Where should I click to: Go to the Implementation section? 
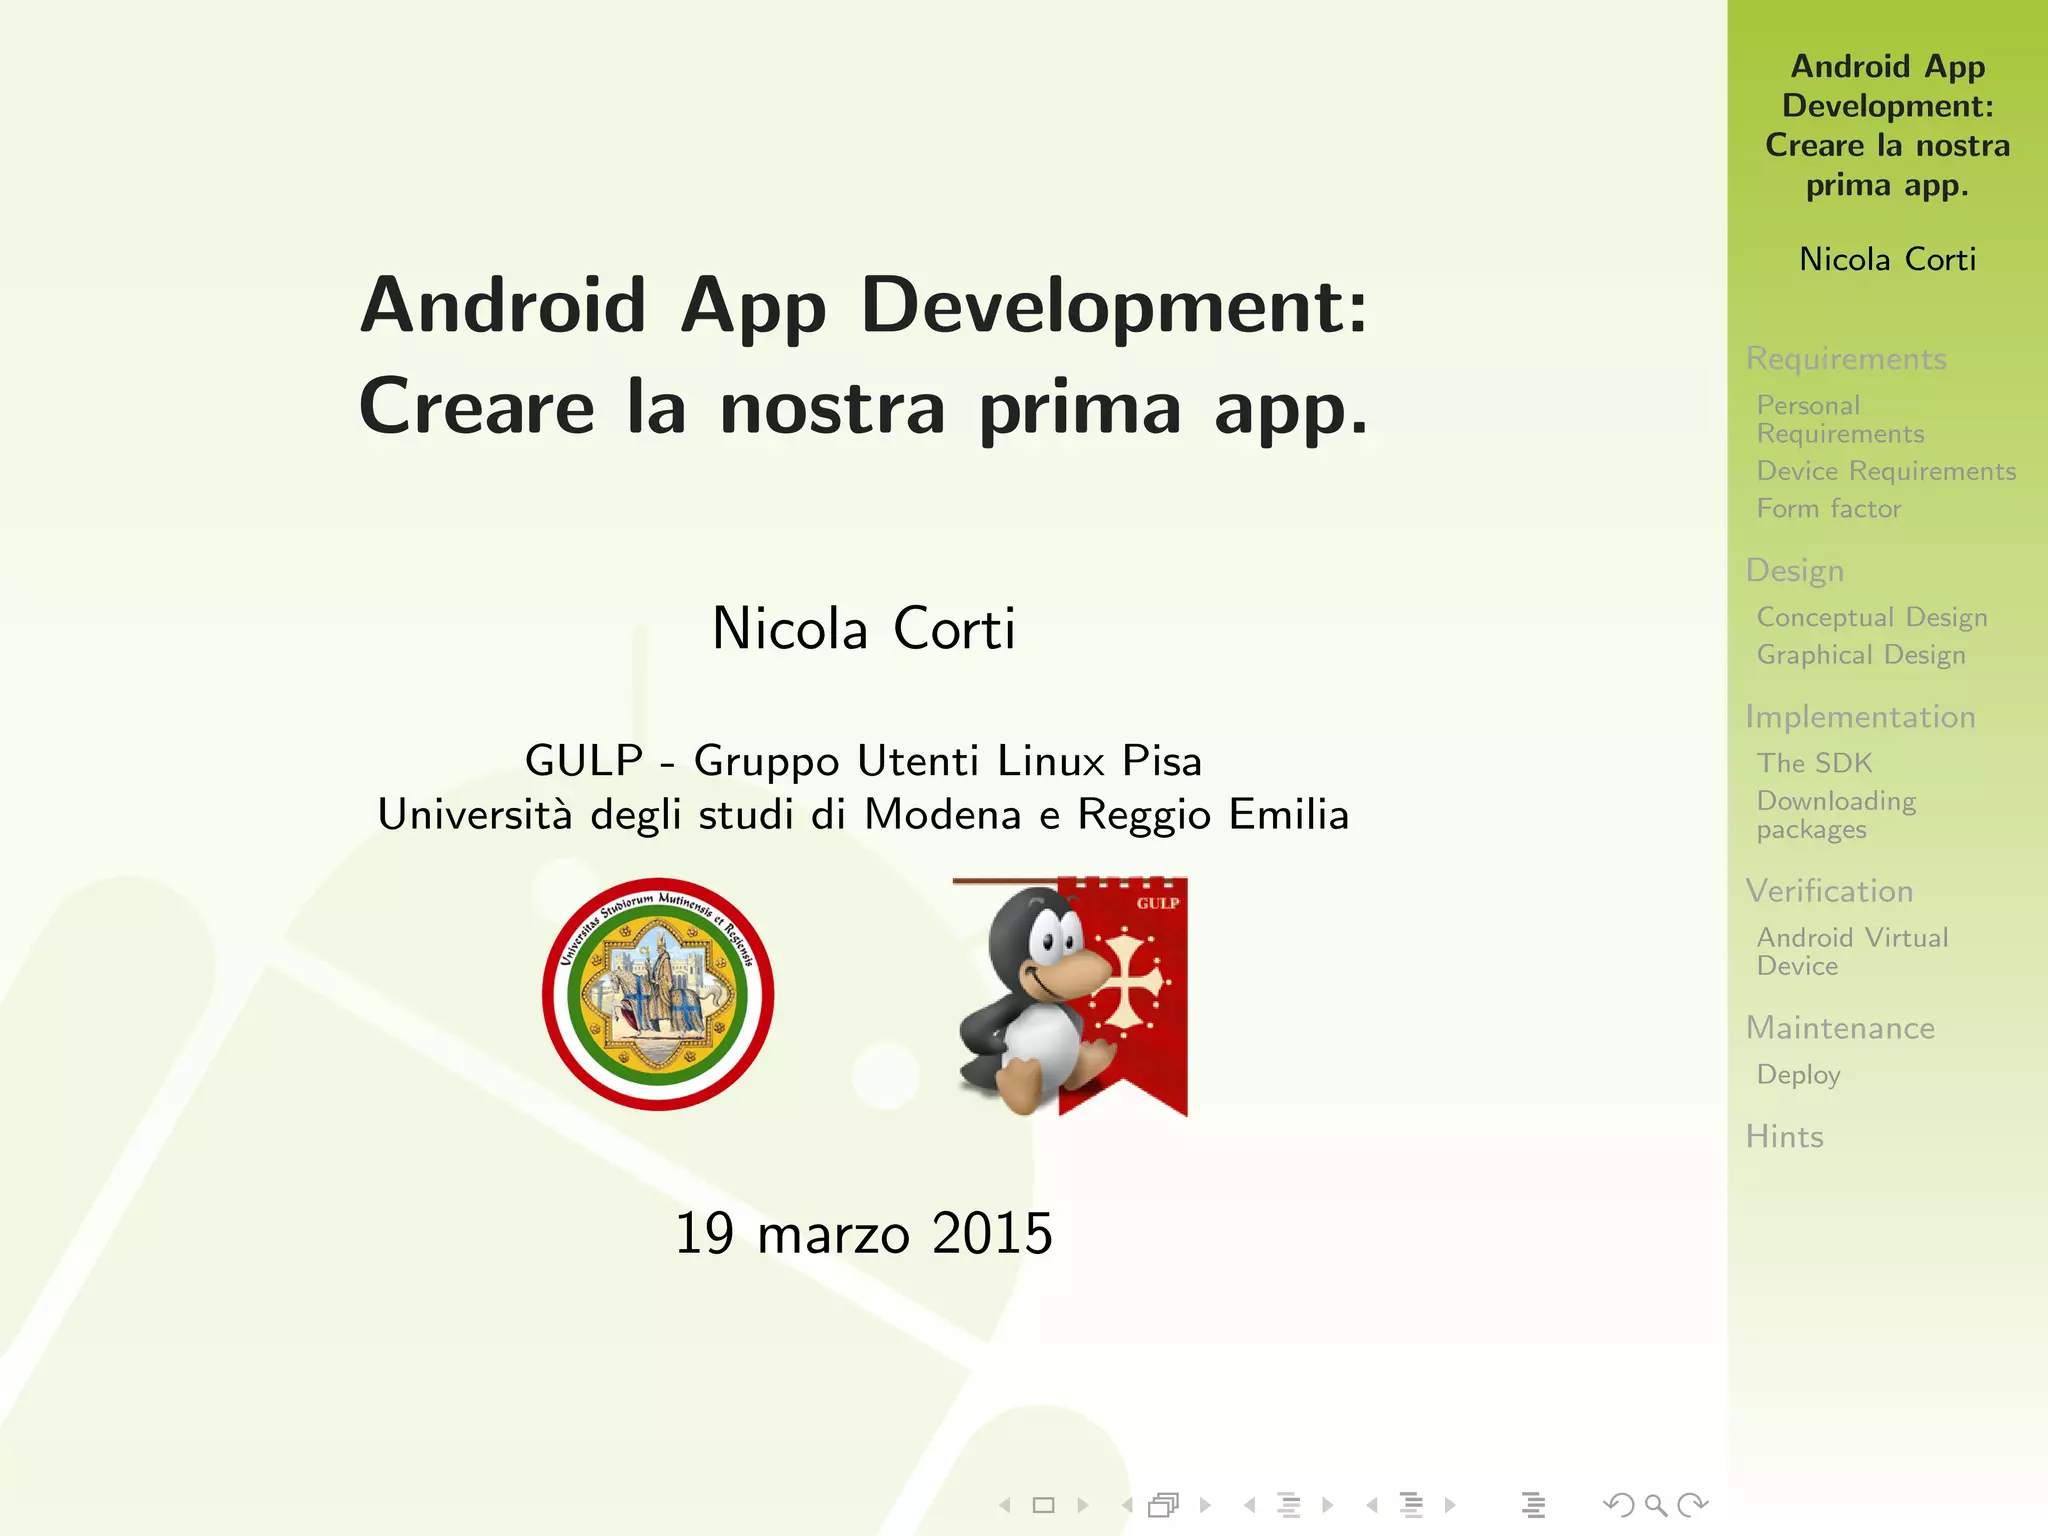click(x=1860, y=716)
